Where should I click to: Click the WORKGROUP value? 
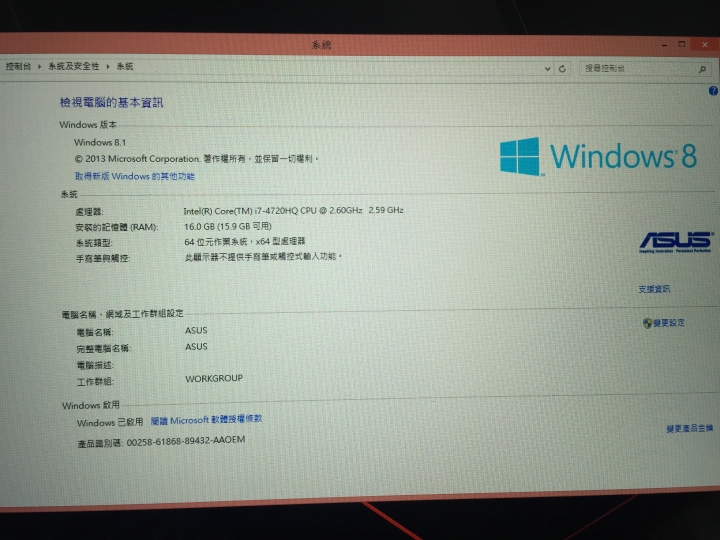pos(214,378)
